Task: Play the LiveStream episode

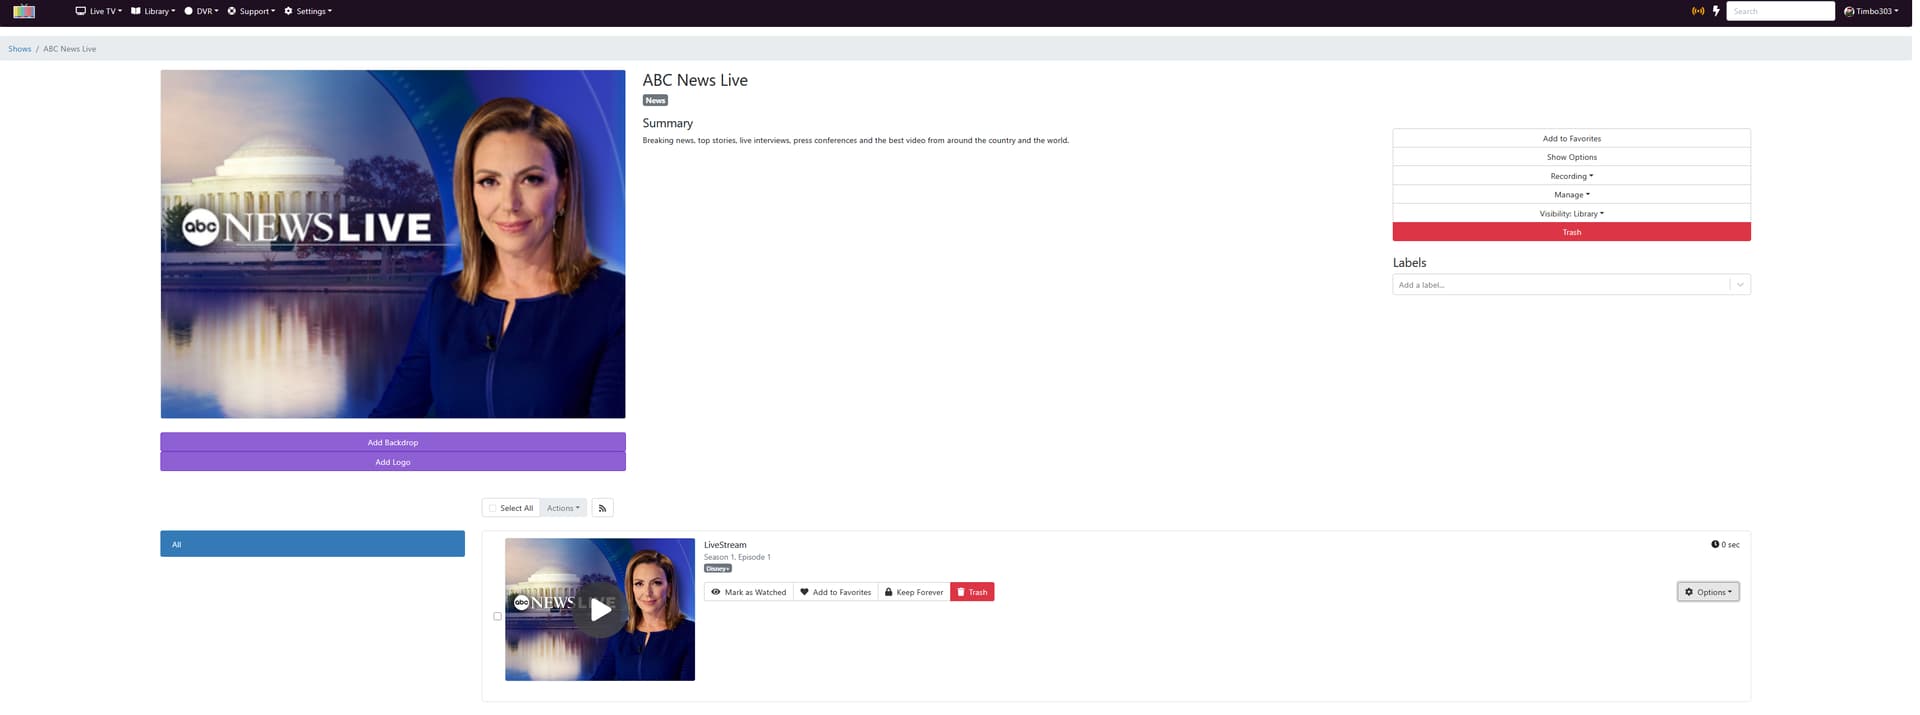Action: pyautogui.click(x=600, y=609)
